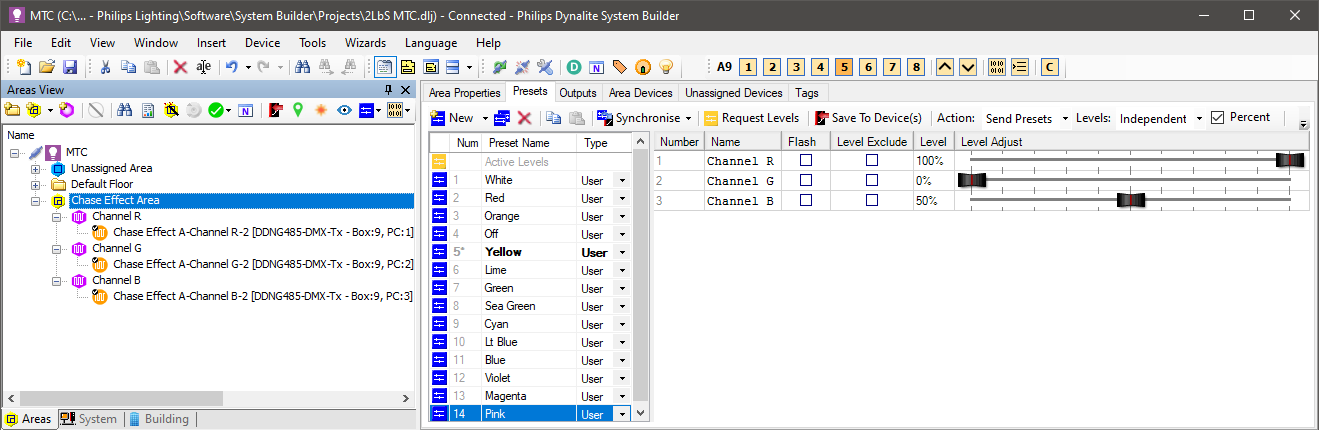Click the green location pin icon in Areas View
This screenshot has height=430, width=1319.
[297, 110]
